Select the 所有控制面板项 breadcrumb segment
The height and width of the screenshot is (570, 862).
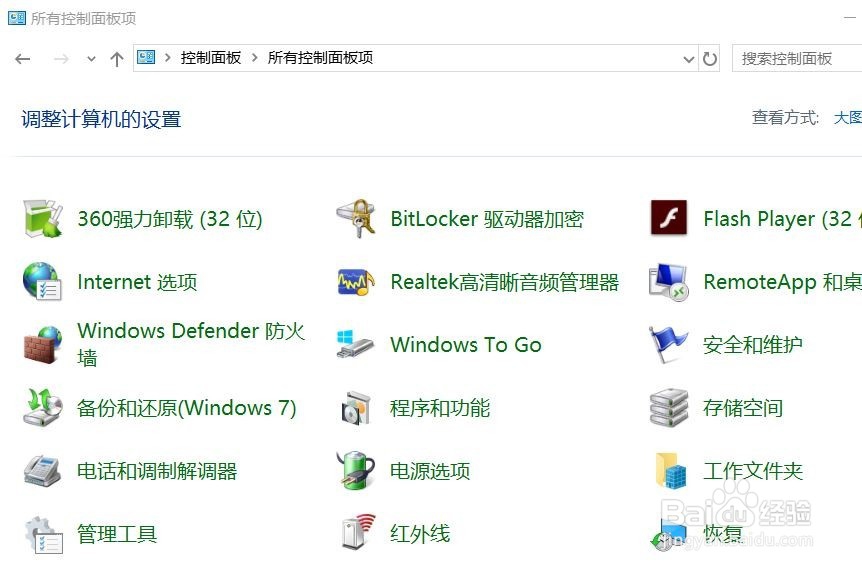click(321, 57)
